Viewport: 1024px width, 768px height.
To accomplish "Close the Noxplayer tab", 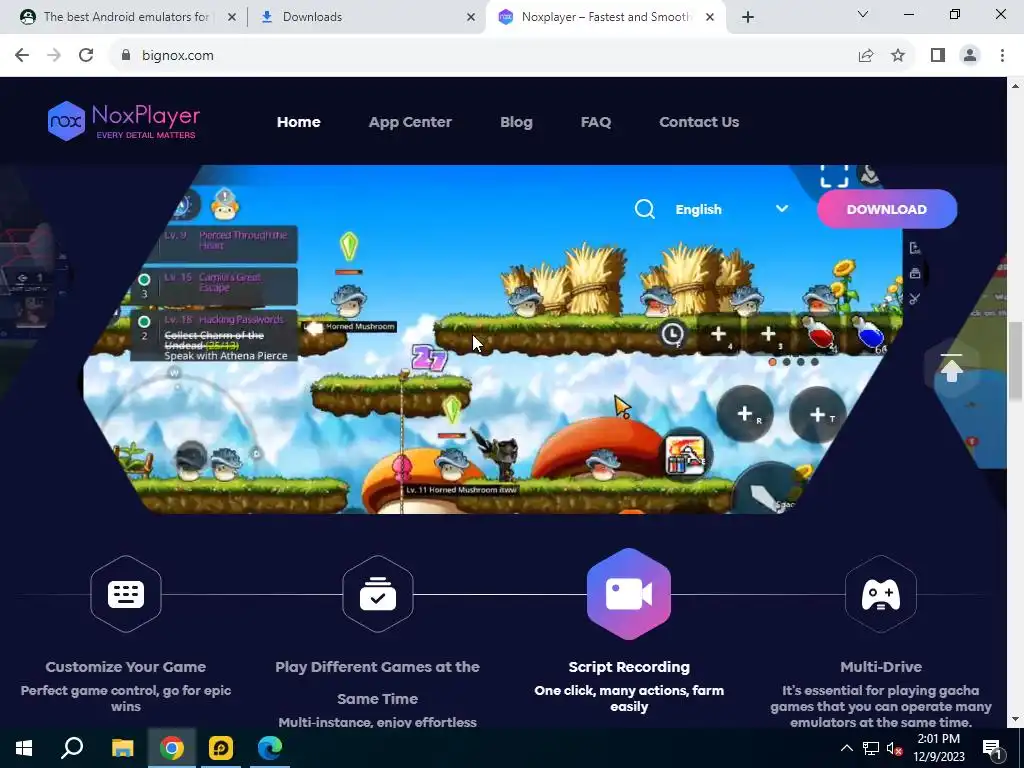I will [710, 17].
